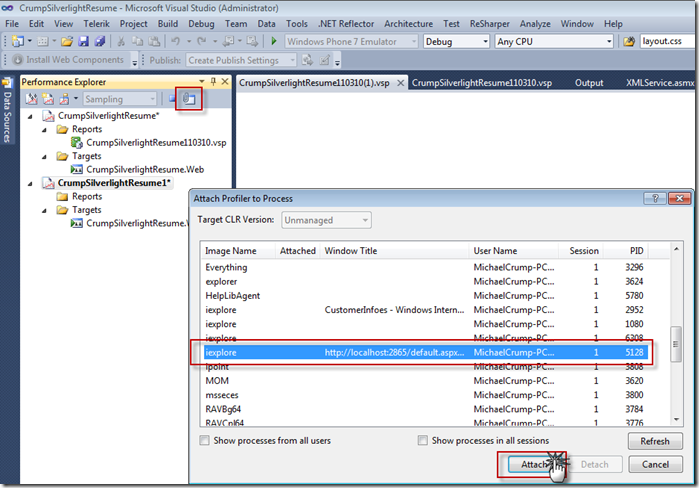Click the Attach/Detach icon in Performance Explorer
The width and height of the screenshot is (699, 488).
click(x=189, y=99)
